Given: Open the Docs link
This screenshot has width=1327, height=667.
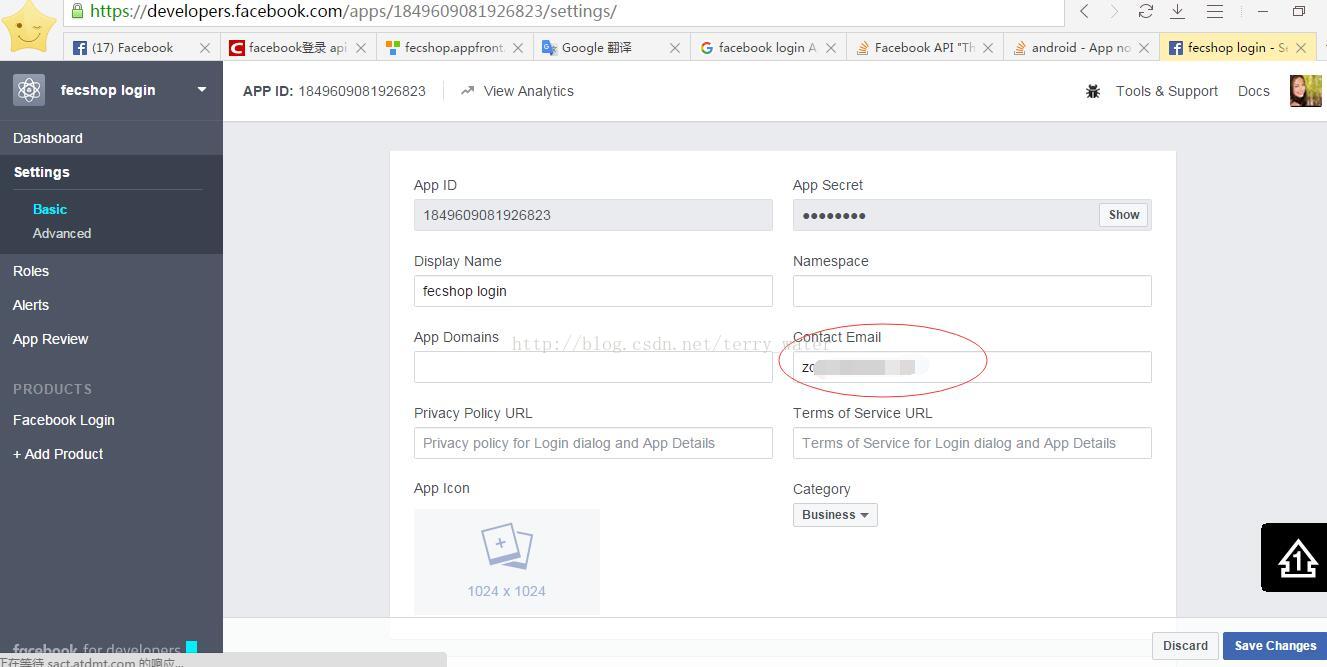Looking at the screenshot, I should tap(1254, 91).
